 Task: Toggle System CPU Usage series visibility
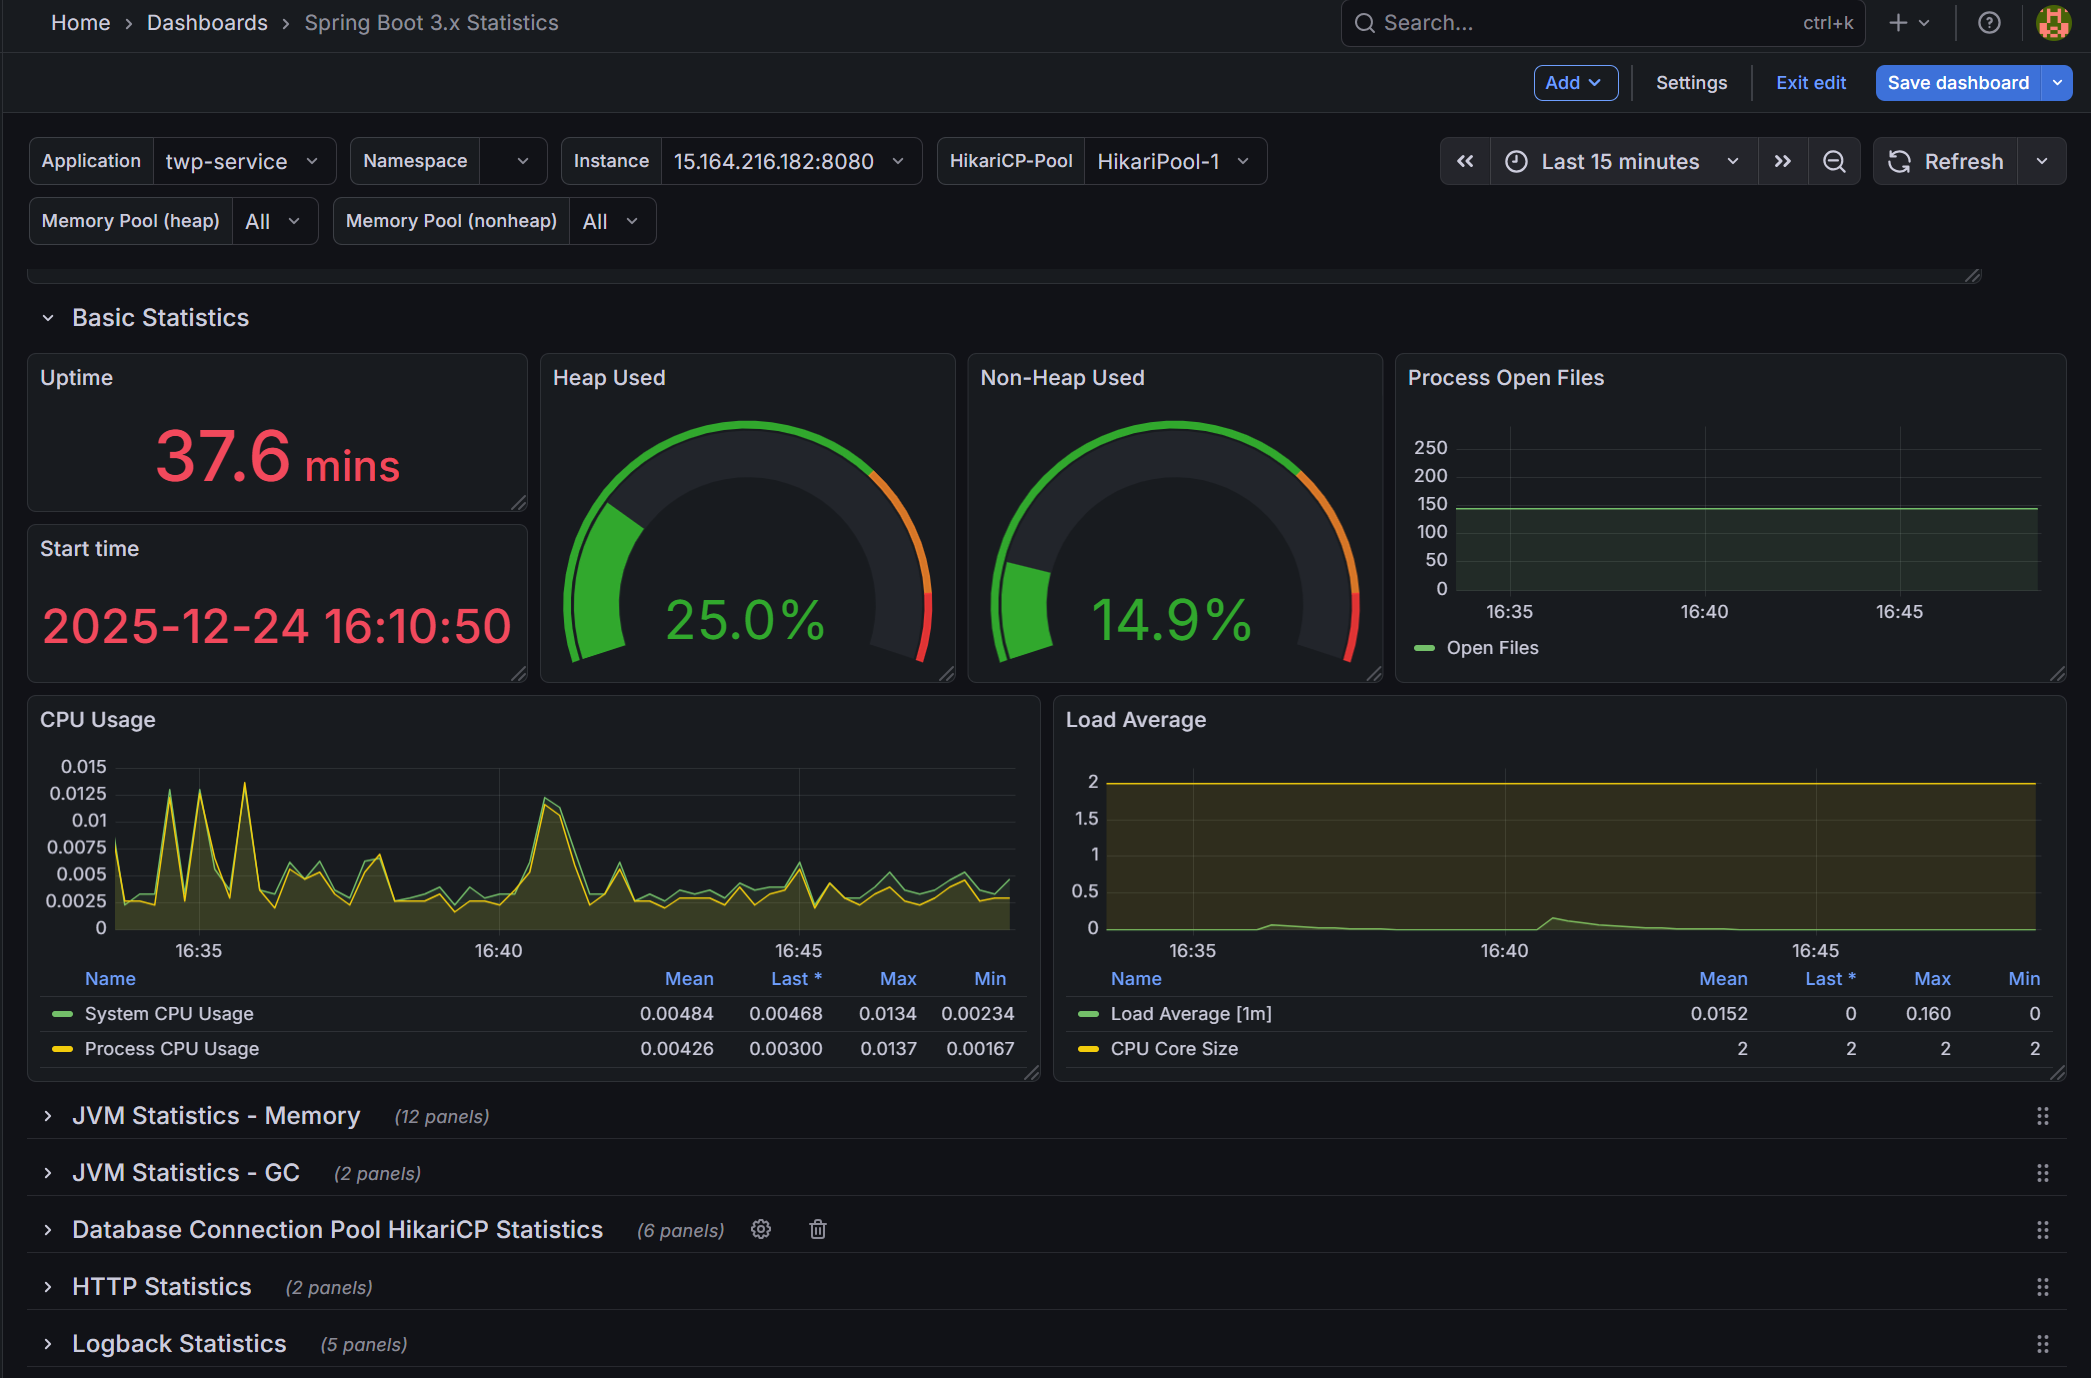169,1014
